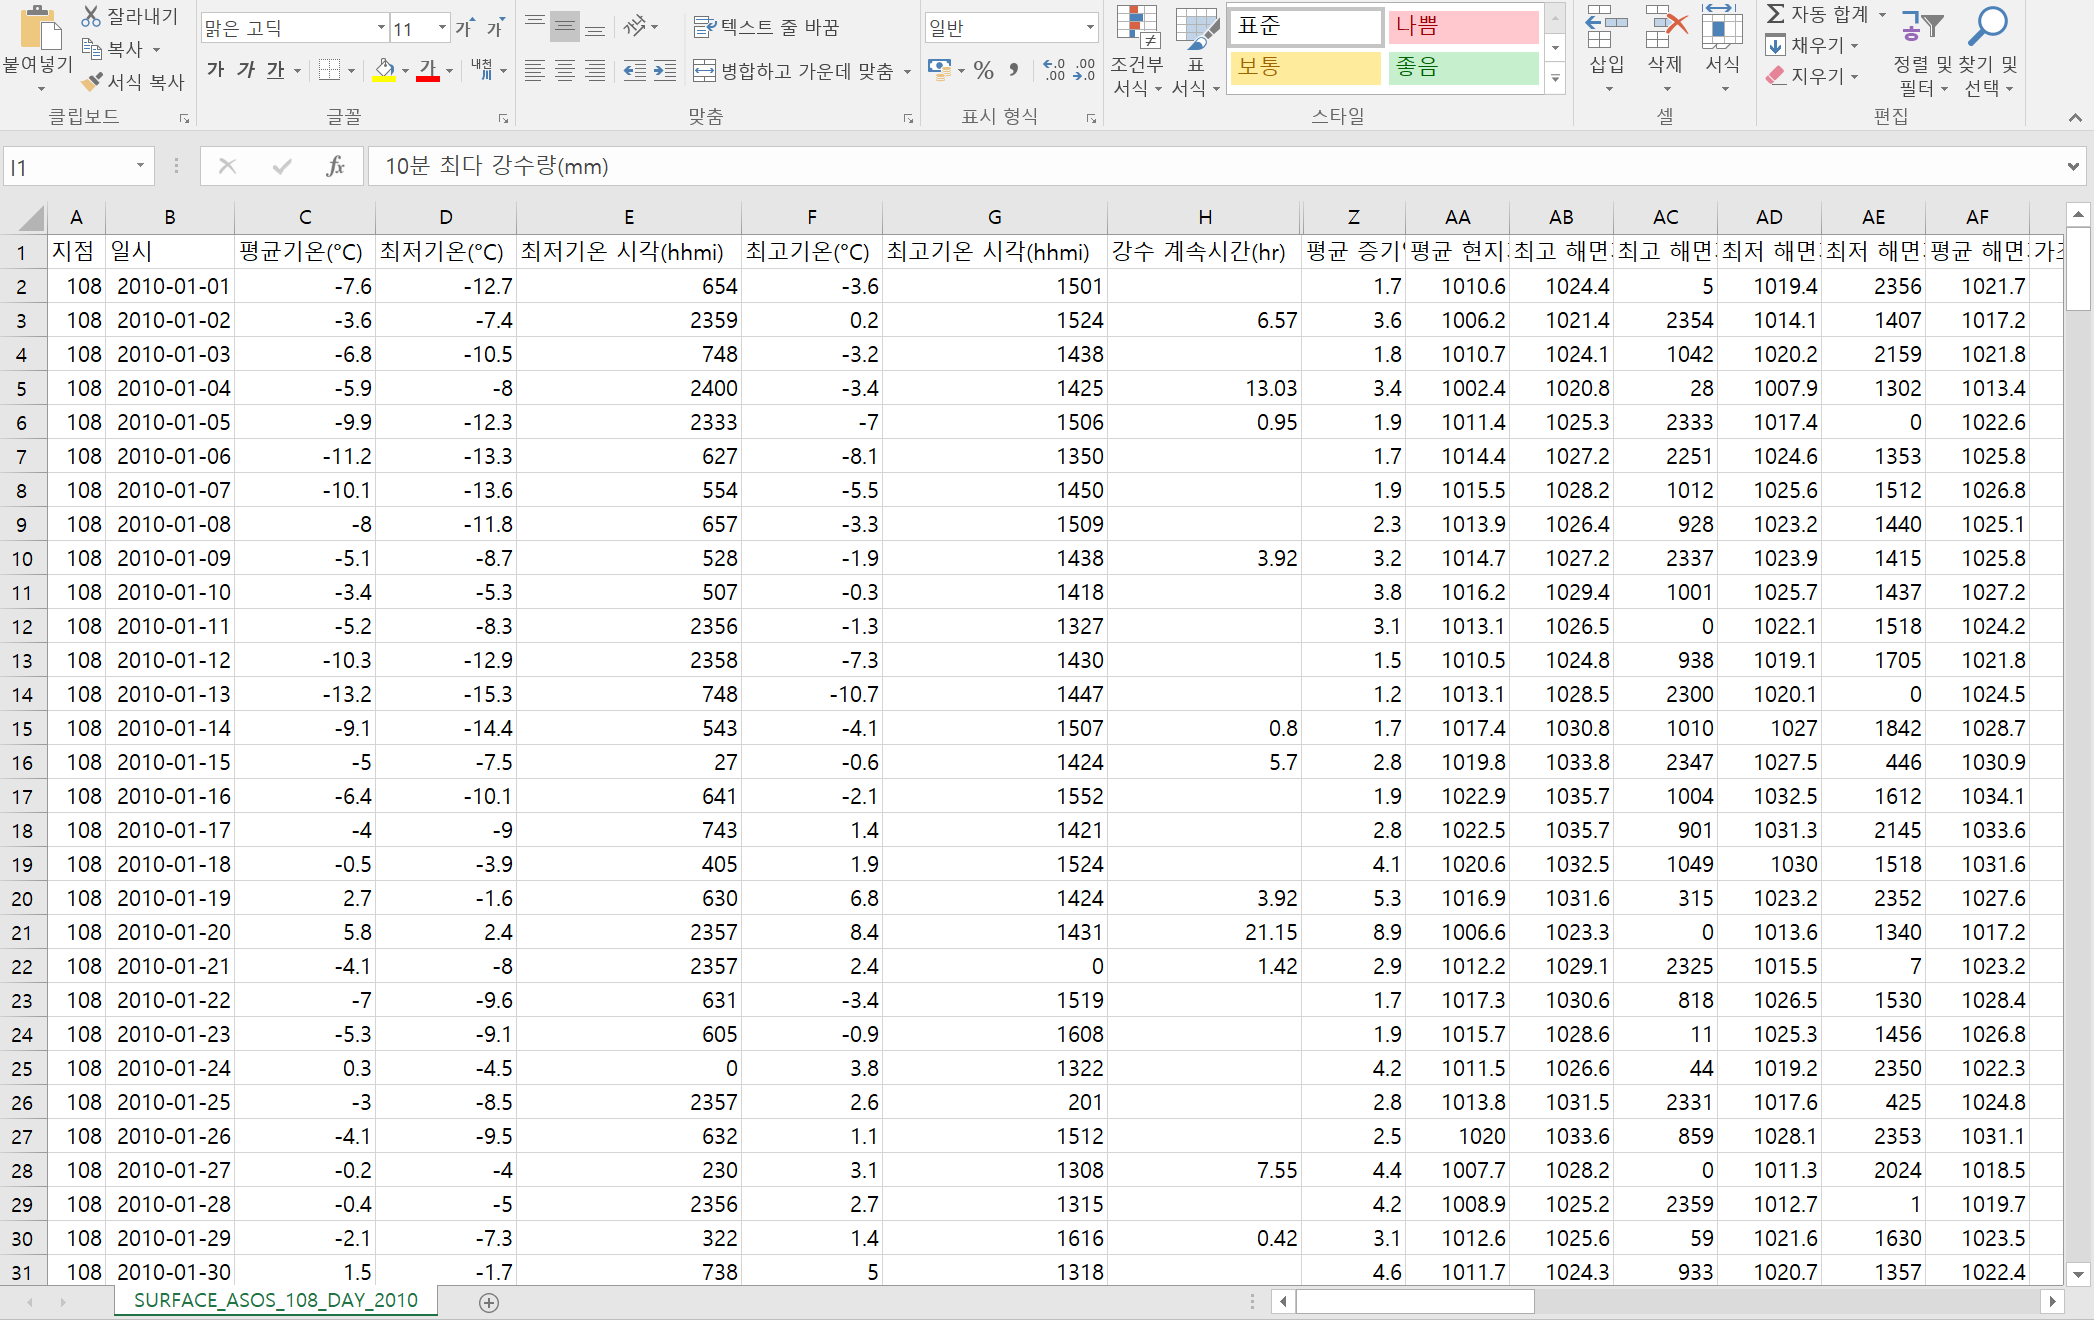Viewport: 2094px width, 1320px height.
Task: Toggle bold formatting button
Action: click(x=216, y=70)
